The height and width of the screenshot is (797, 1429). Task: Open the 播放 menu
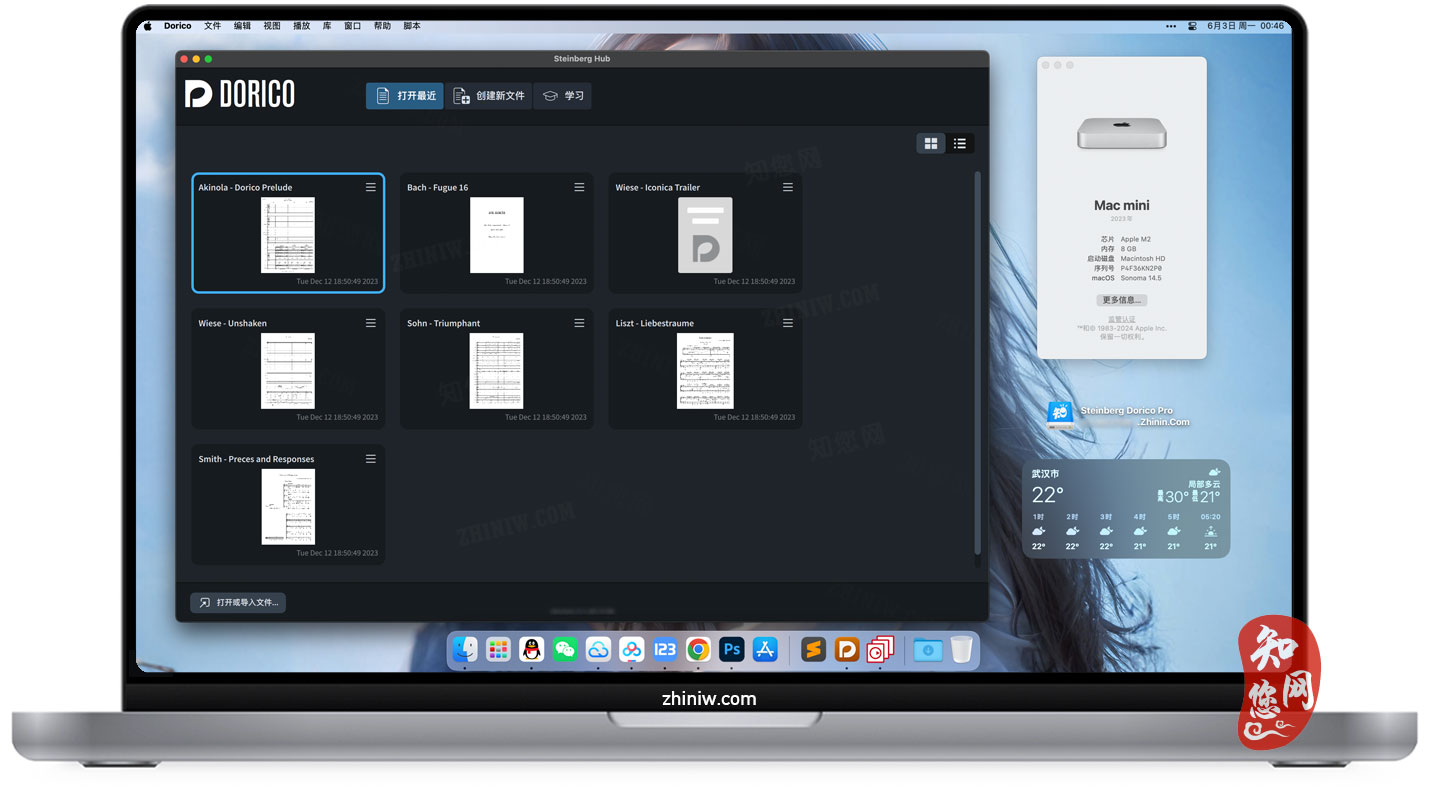[301, 26]
